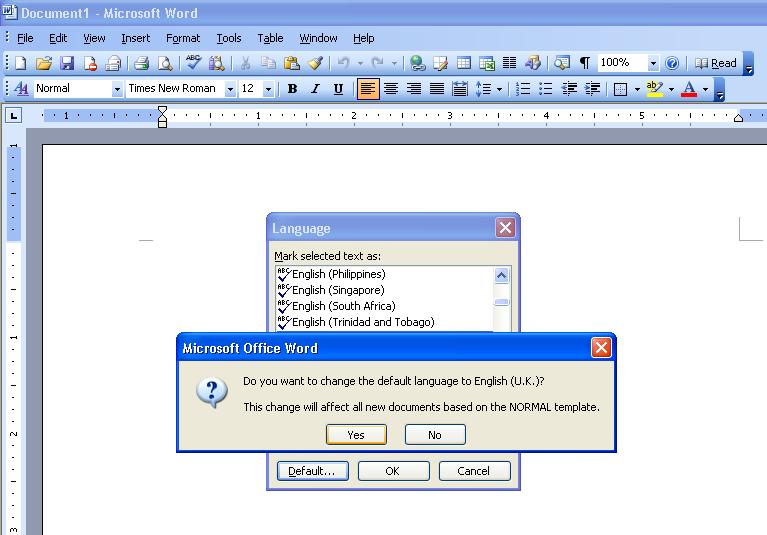Screen dimensions: 767x535
Task: Run Spelling and Grammar check icon
Action: (x=194, y=63)
